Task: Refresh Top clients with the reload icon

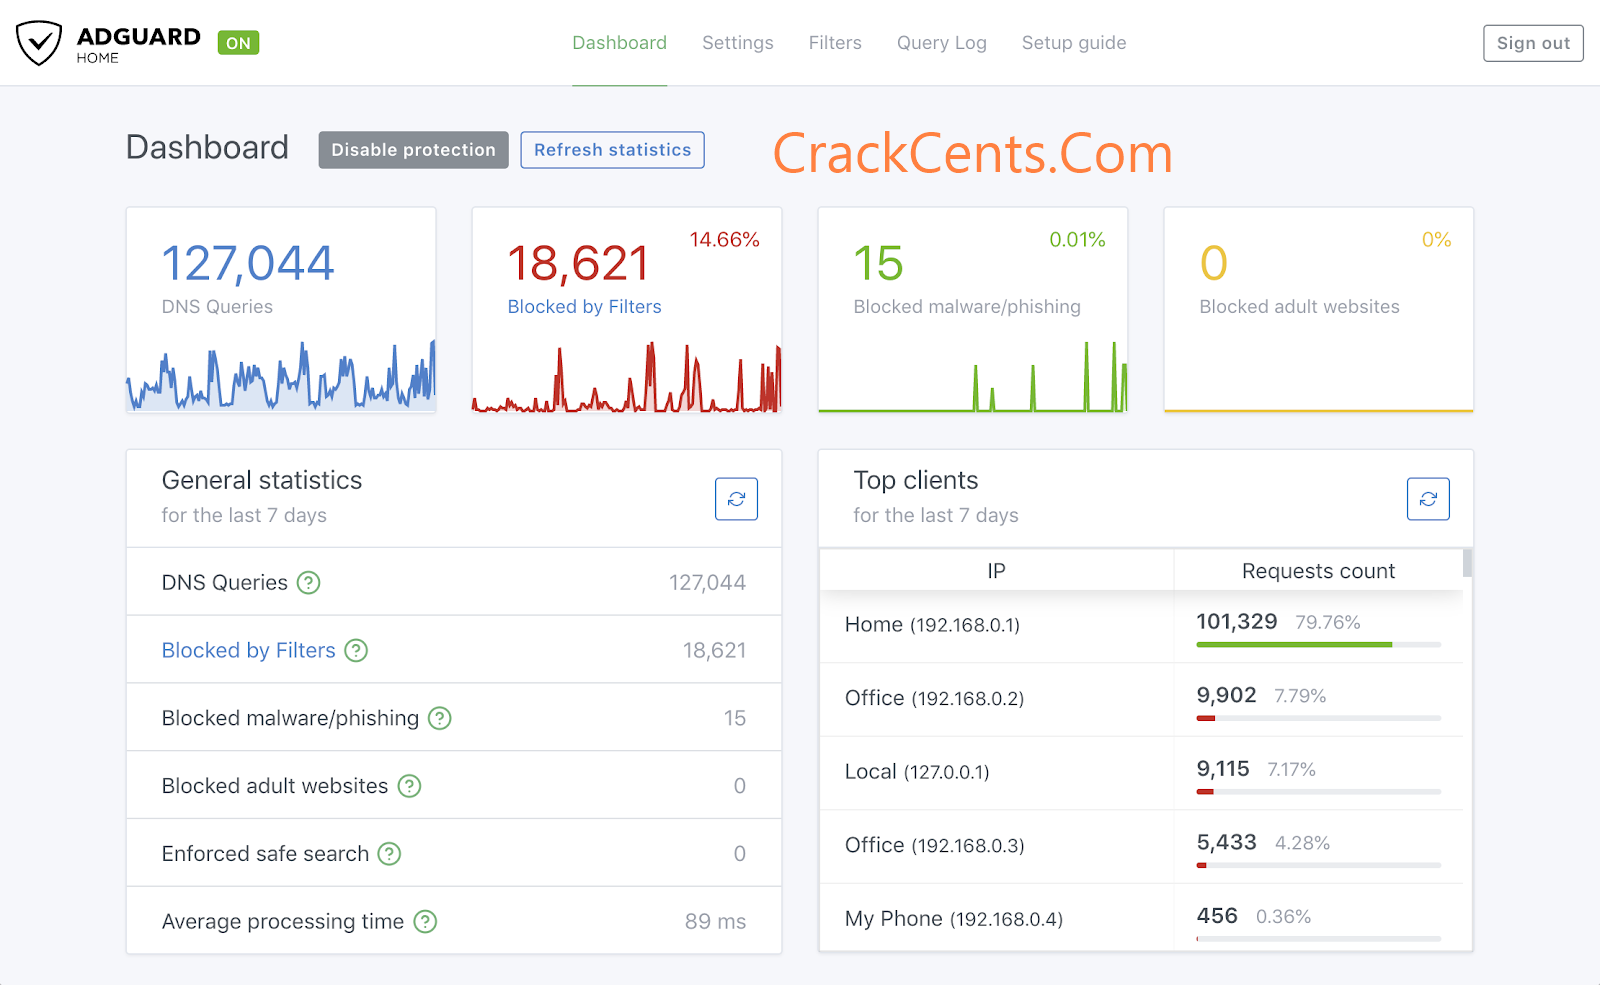Action: point(1428,499)
